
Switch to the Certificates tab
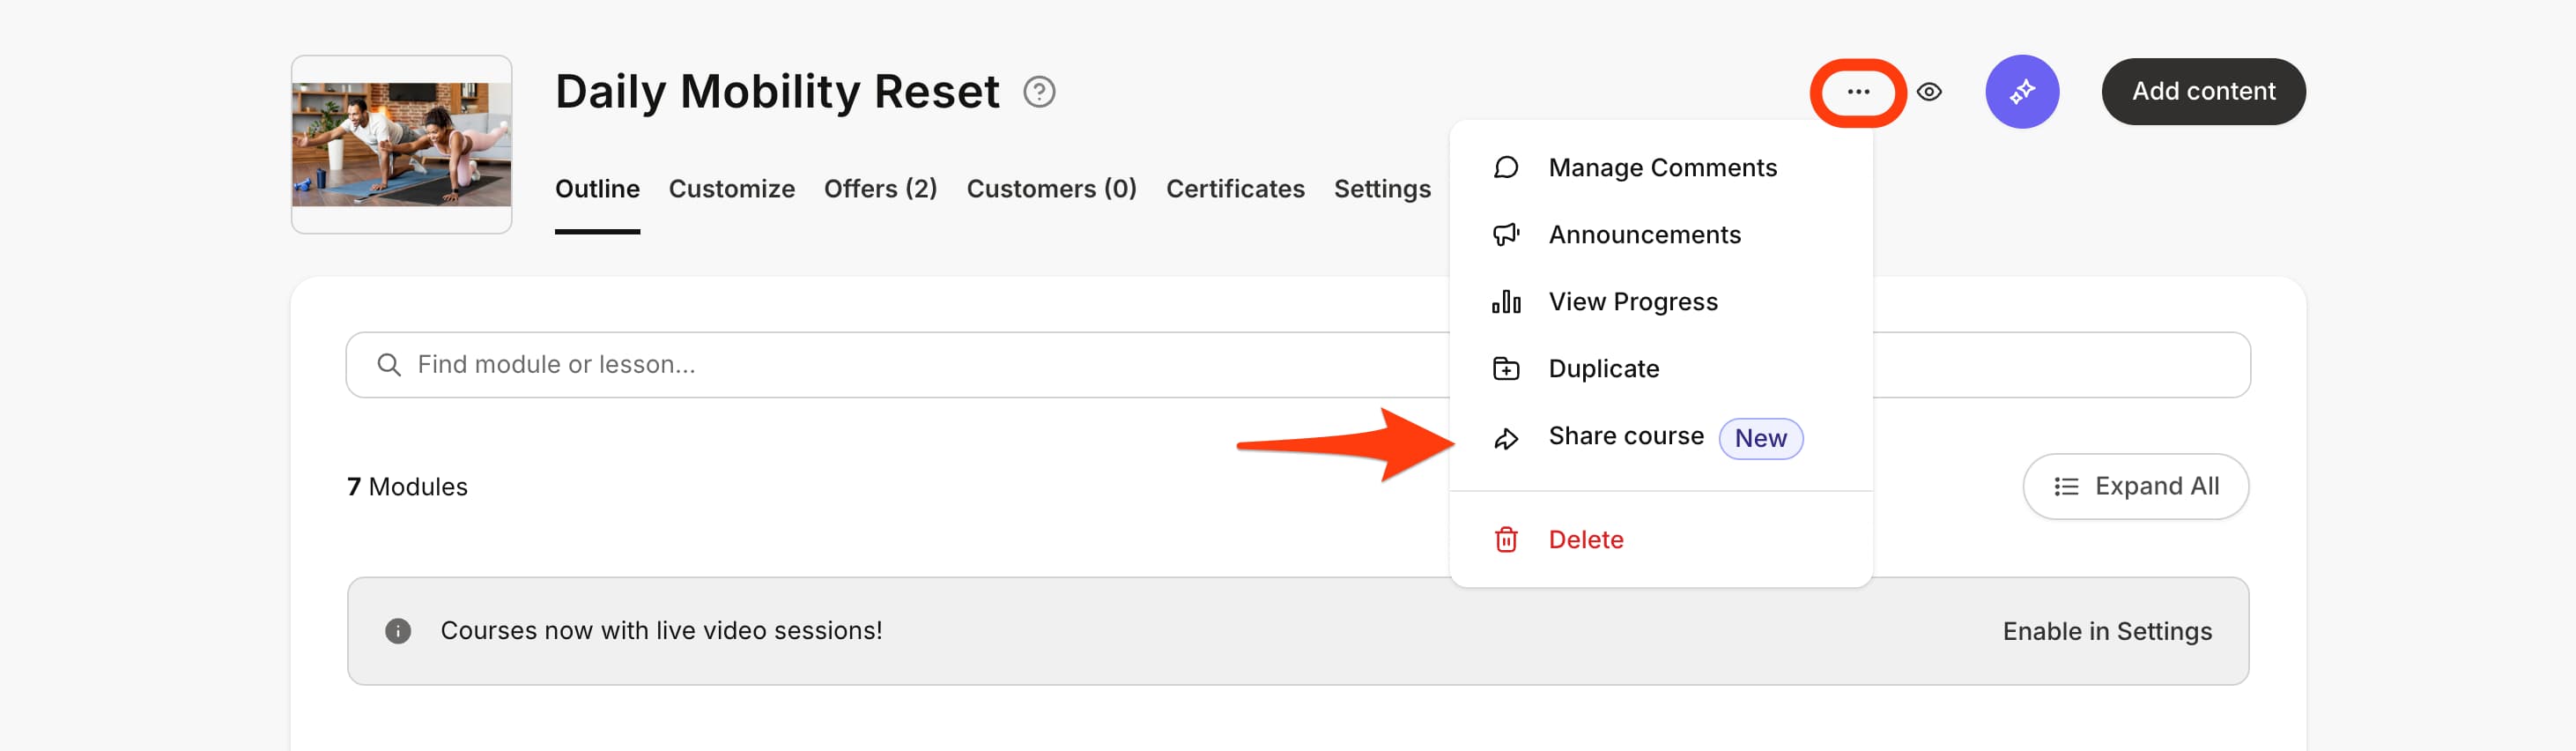point(1235,189)
